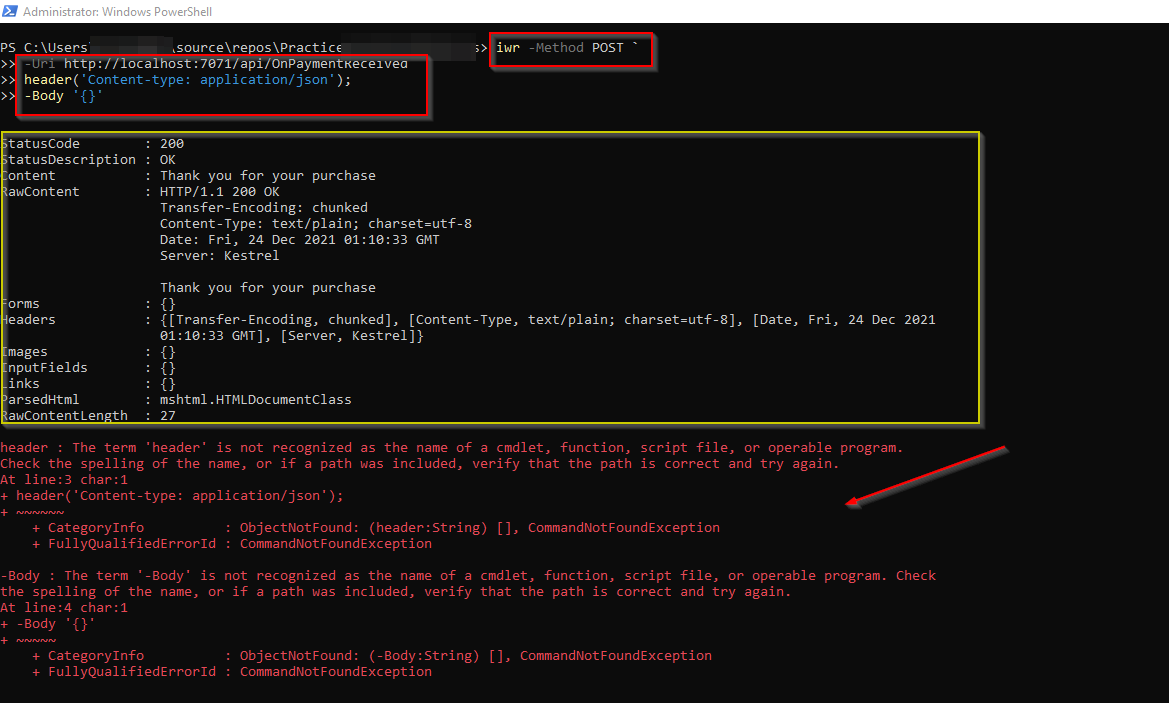Screen dimensions: 1169x703
Task: Click the 'iwr -Method POST' command text
Action: pos(567,48)
